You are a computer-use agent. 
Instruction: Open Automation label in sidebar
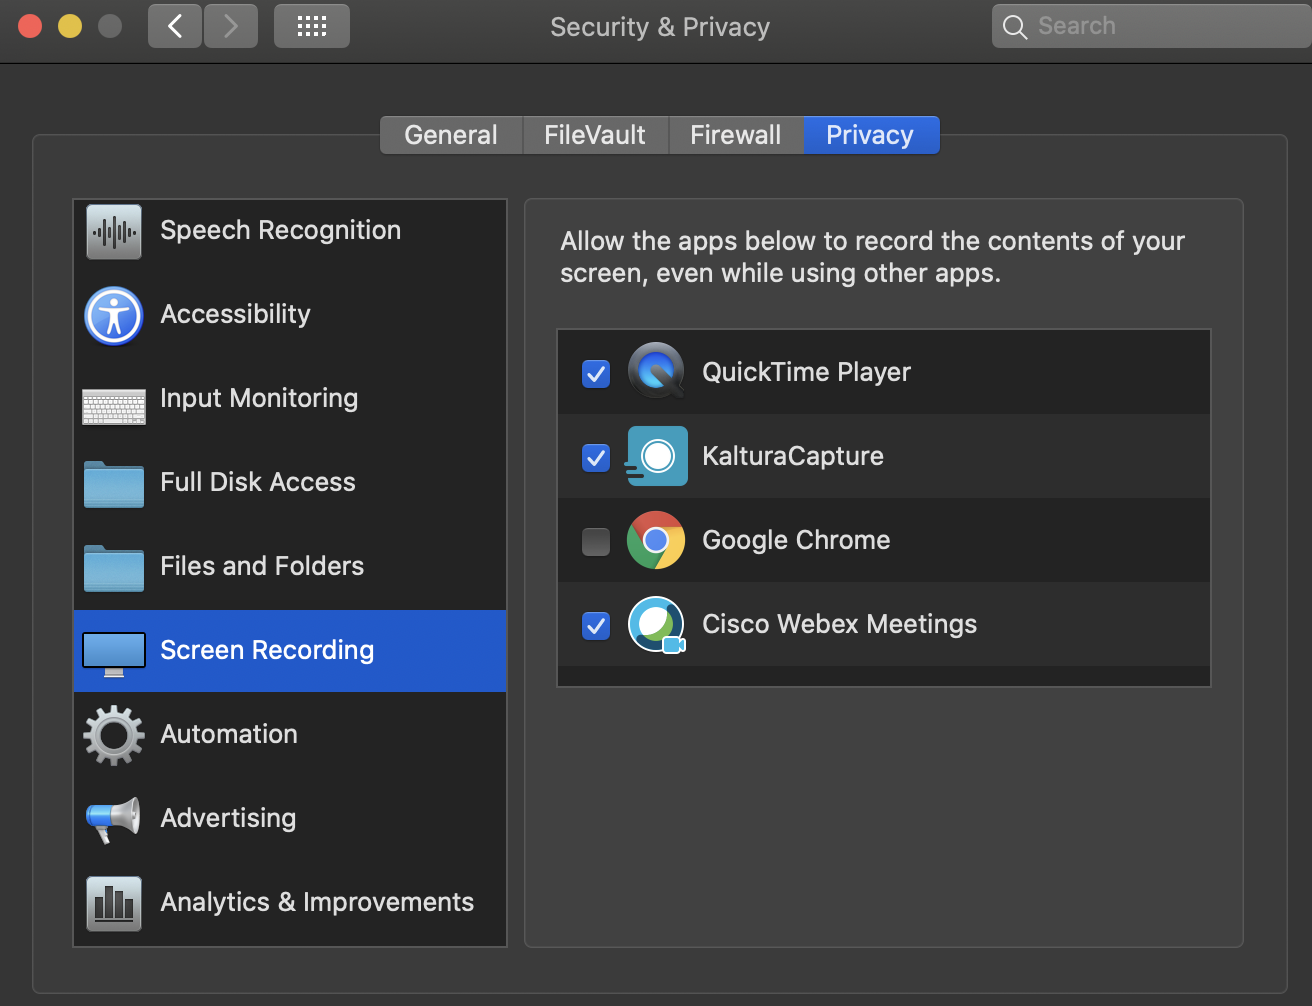[229, 734]
